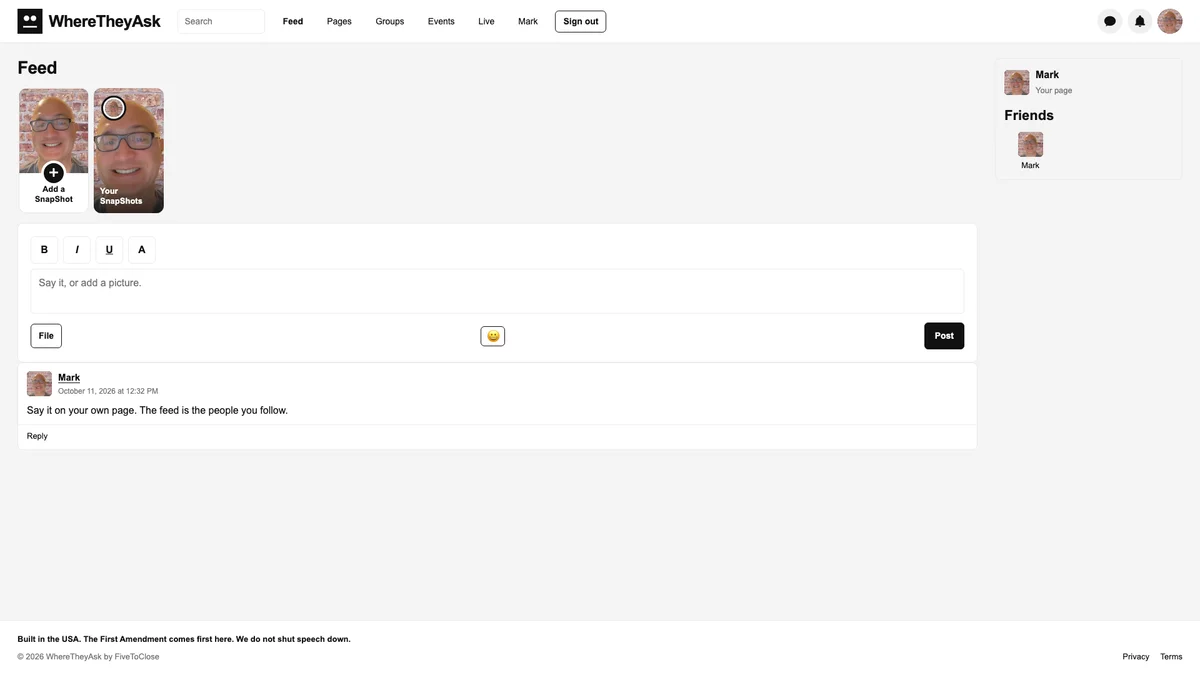Go to the Feed nav item

click(293, 21)
